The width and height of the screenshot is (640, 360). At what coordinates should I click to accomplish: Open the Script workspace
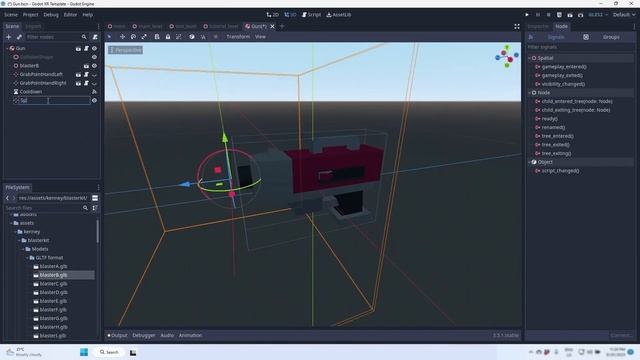(311, 15)
